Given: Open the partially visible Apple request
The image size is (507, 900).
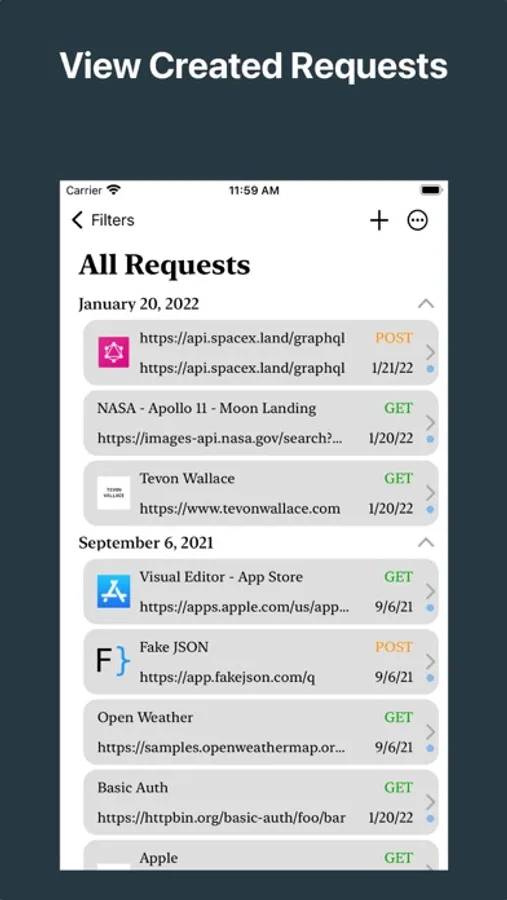Looking at the screenshot, I should click(x=261, y=855).
